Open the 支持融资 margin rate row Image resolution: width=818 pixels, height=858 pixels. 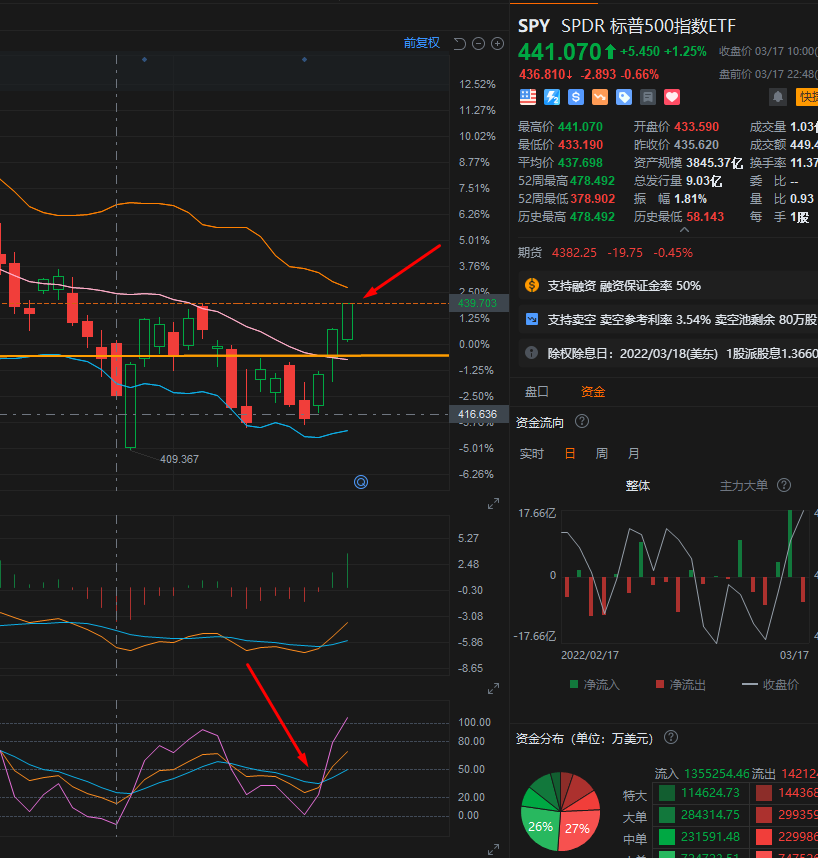point(668,286)
